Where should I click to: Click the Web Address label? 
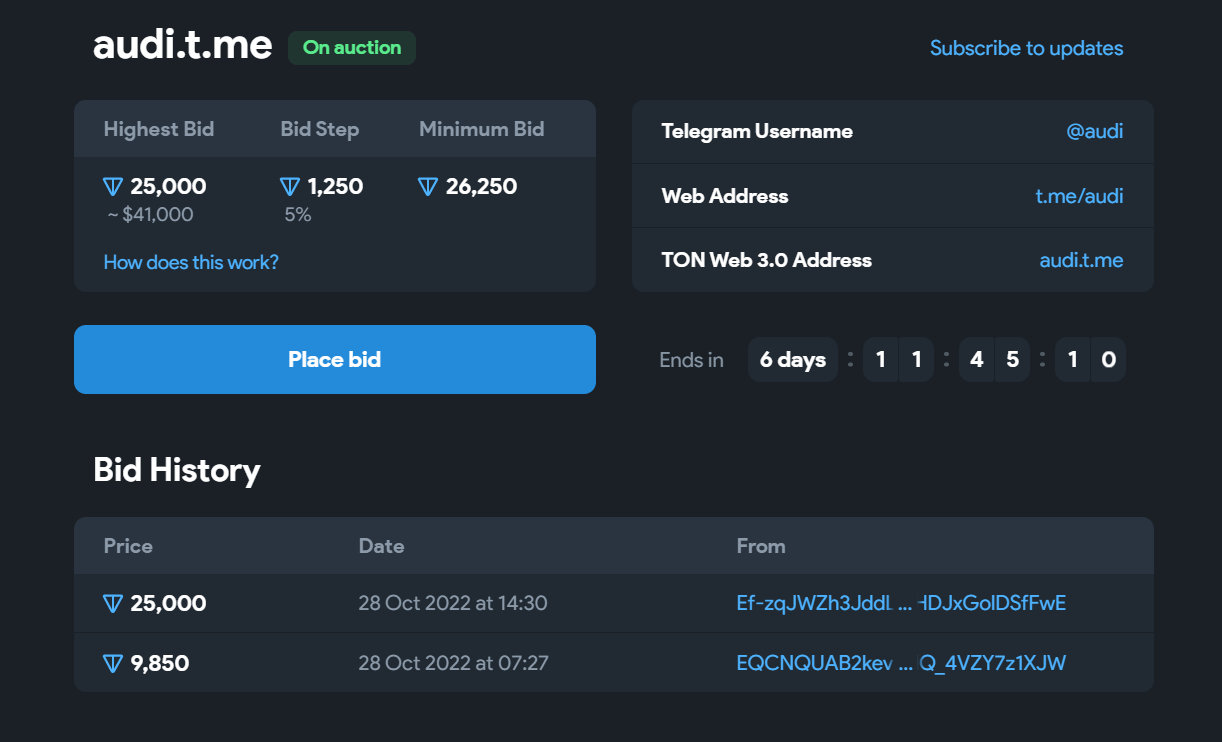[x=725, y=196]
